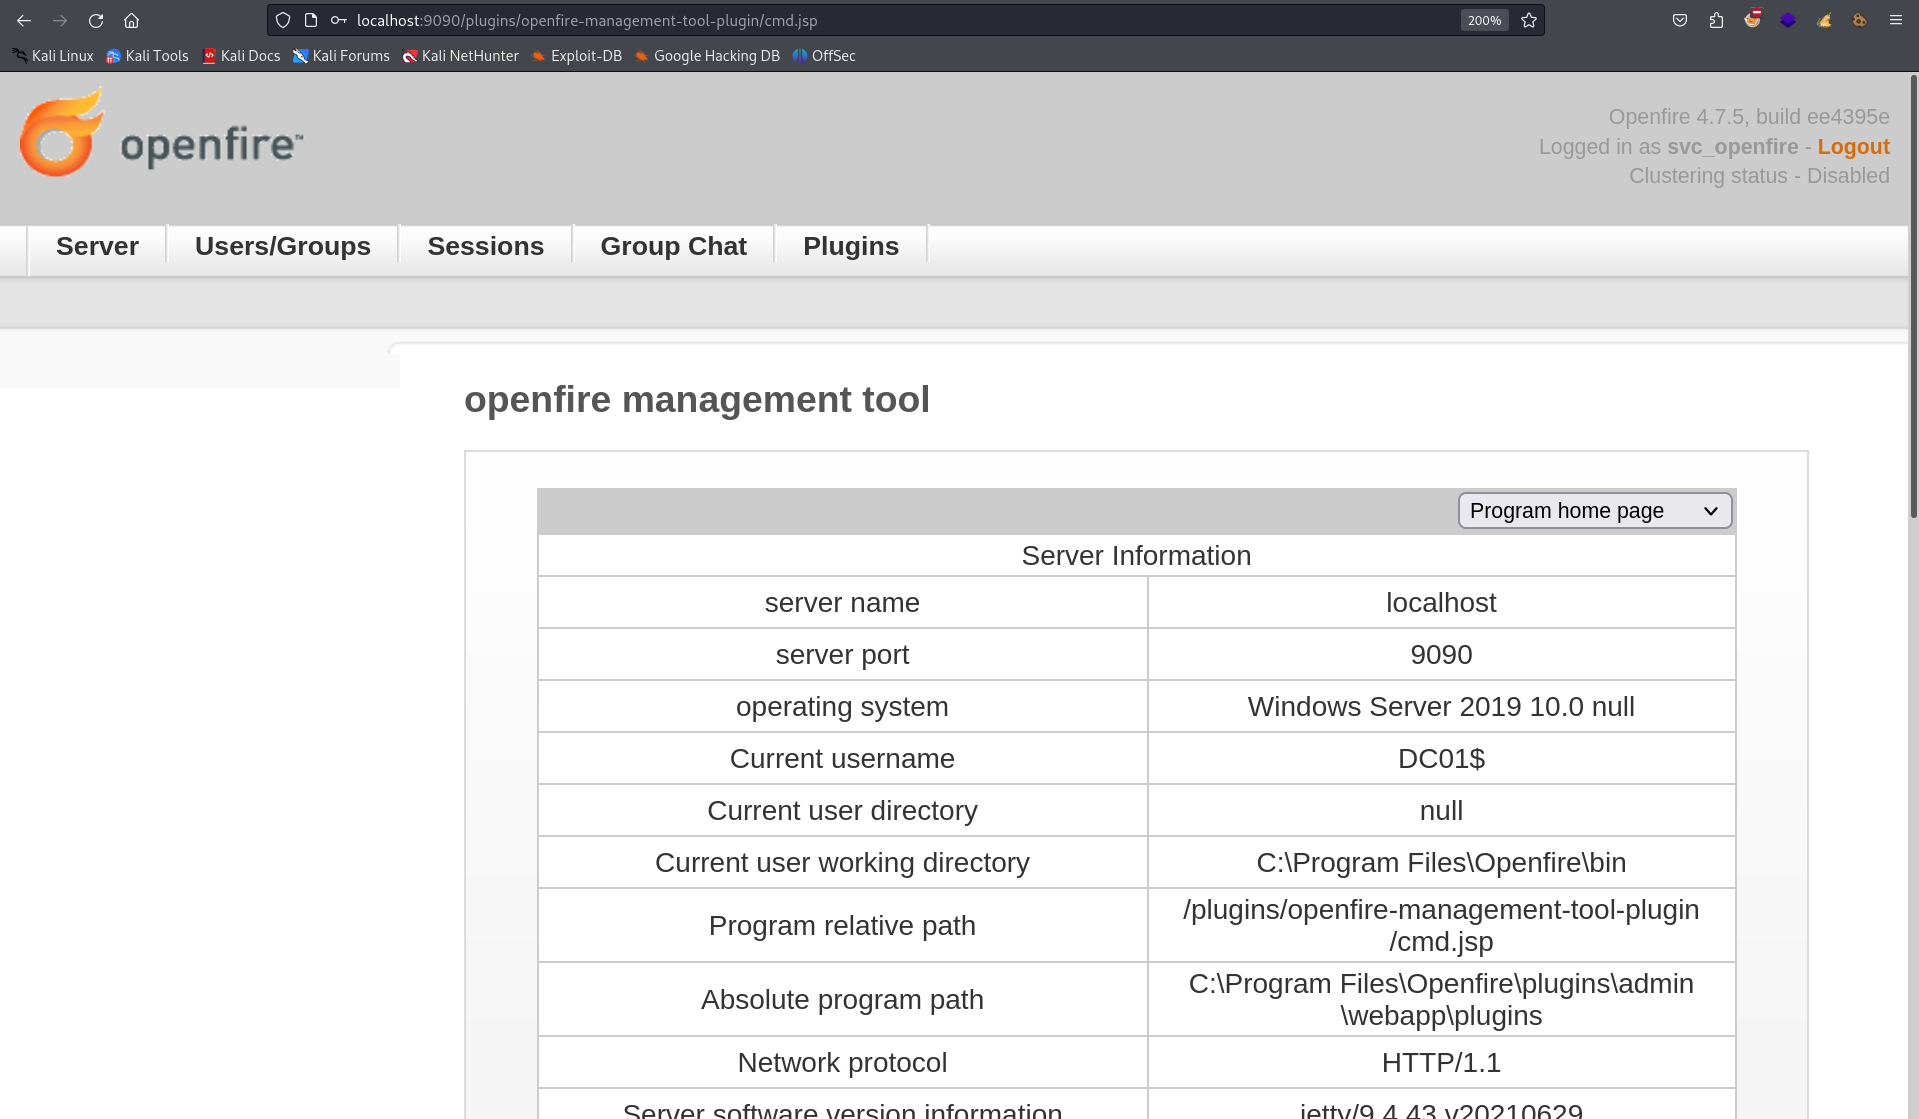Image resolution: width=1919 pixels, height=1119 pixels.
Task: Bookmark this page with the star icon
Action: [x=1529, y=20]
